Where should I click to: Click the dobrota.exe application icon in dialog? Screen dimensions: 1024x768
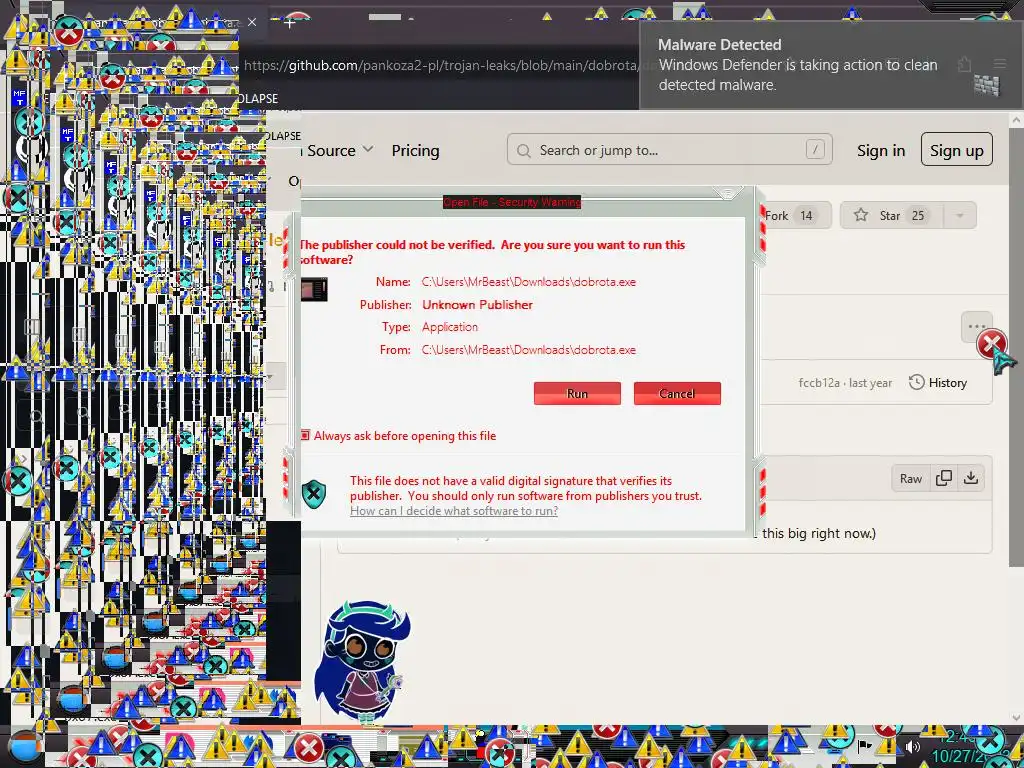(314, 289)
